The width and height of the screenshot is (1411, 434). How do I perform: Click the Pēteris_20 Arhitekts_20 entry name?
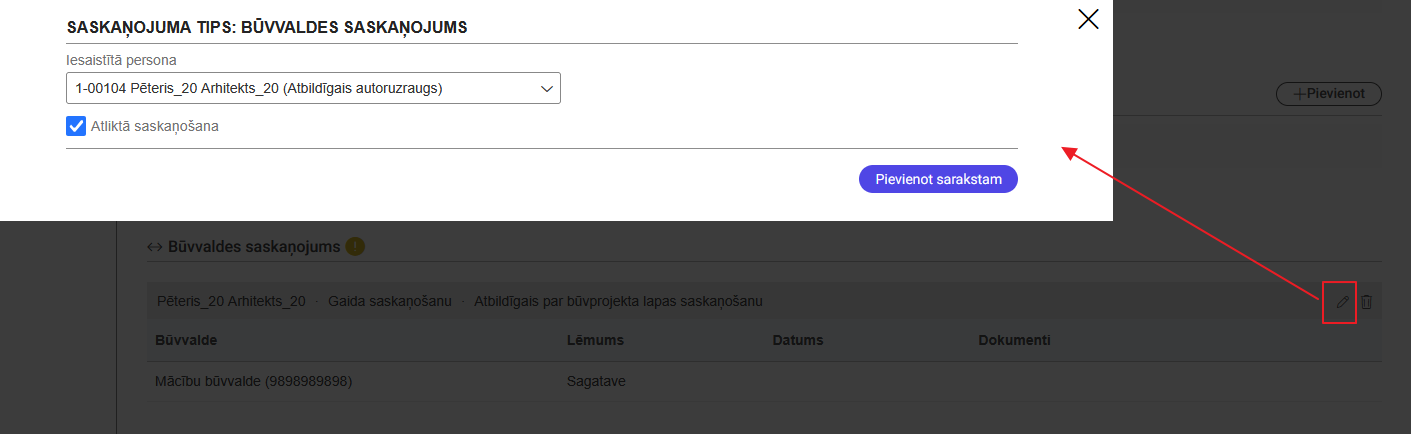coord(231,301)
